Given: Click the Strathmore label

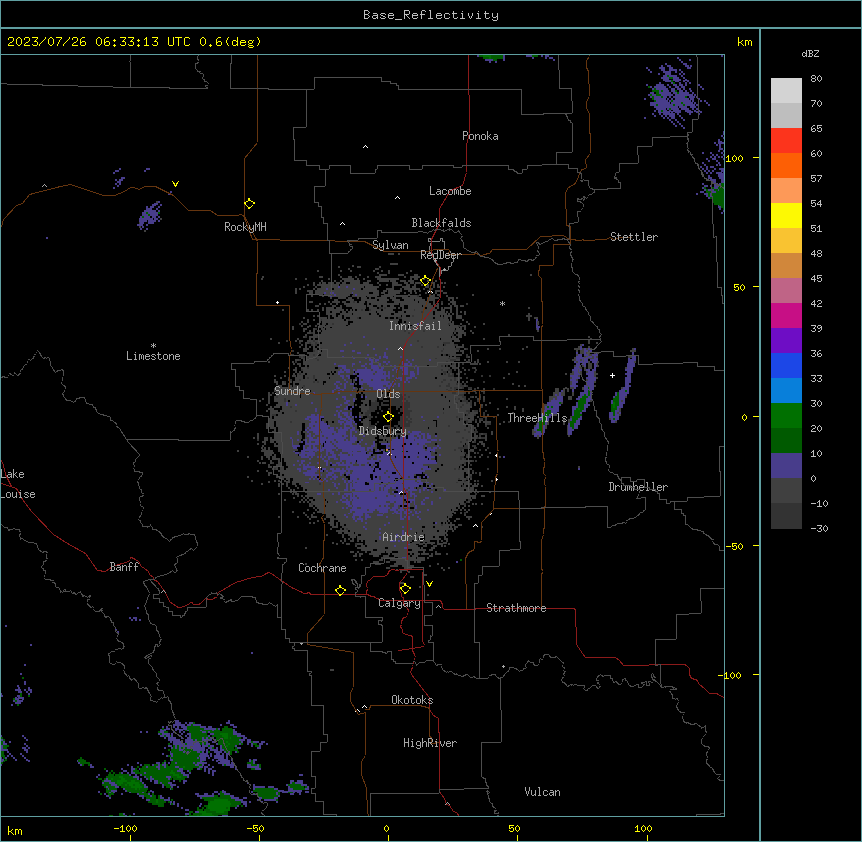Looking at the screenshot, I should [516, 608].
